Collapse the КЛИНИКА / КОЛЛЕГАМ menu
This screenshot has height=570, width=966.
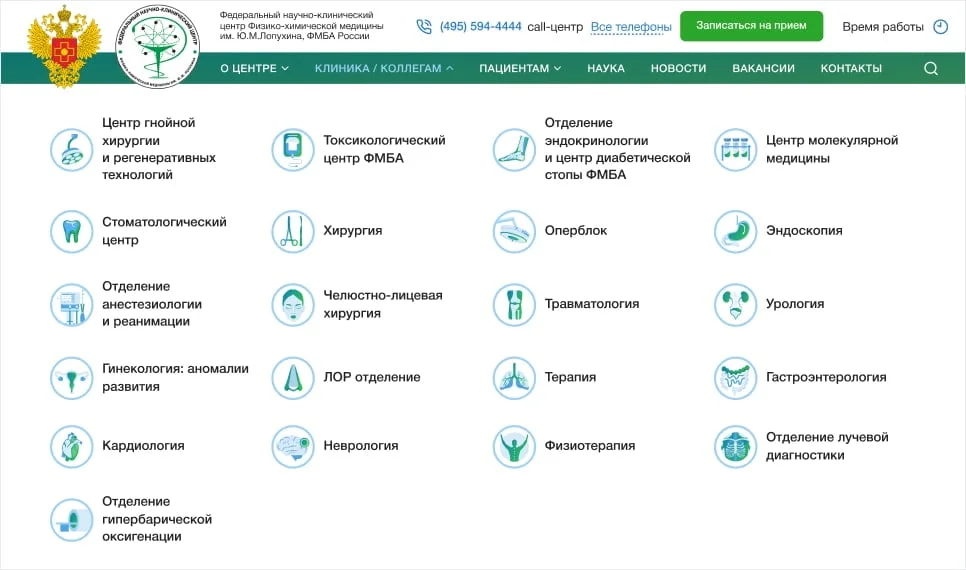tap(383, 69)
